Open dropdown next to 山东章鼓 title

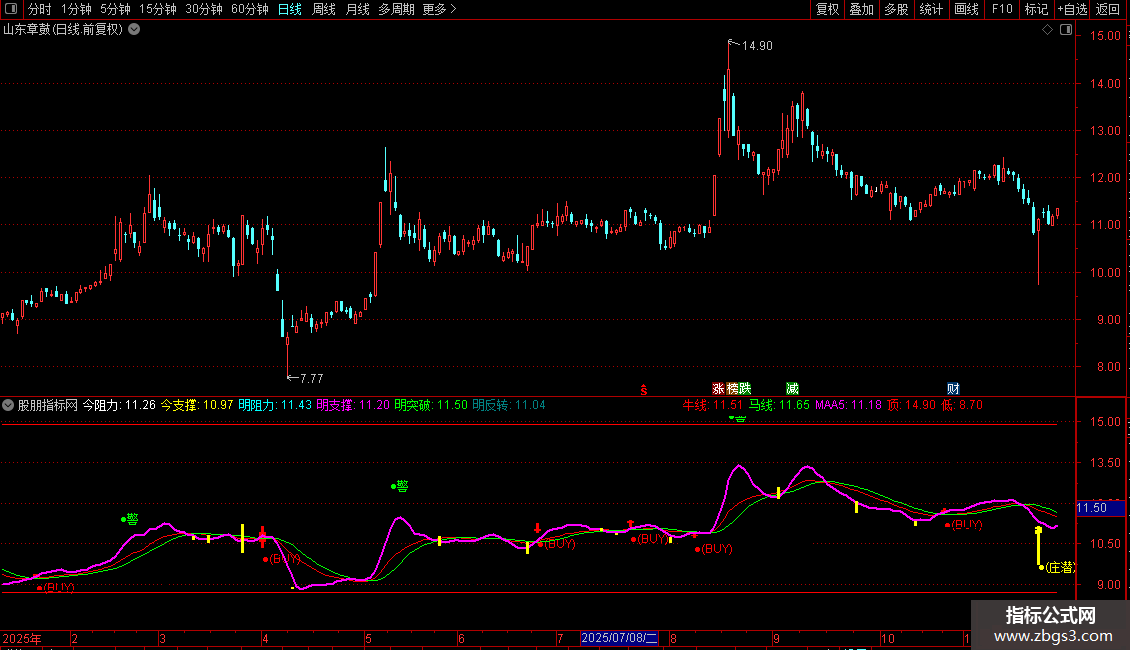tap(134, 30)
